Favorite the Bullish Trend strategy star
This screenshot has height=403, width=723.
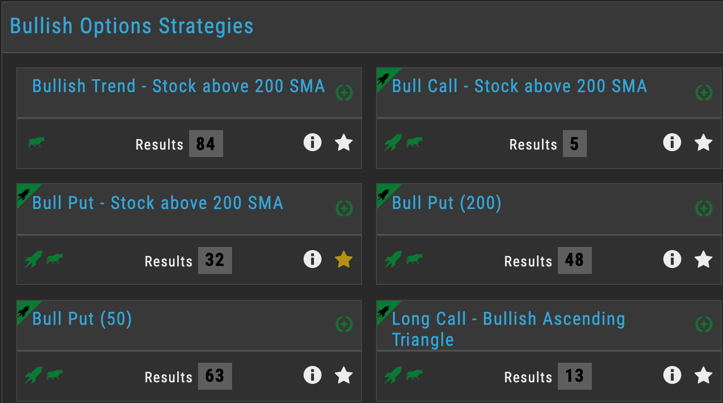coord(344,142)
